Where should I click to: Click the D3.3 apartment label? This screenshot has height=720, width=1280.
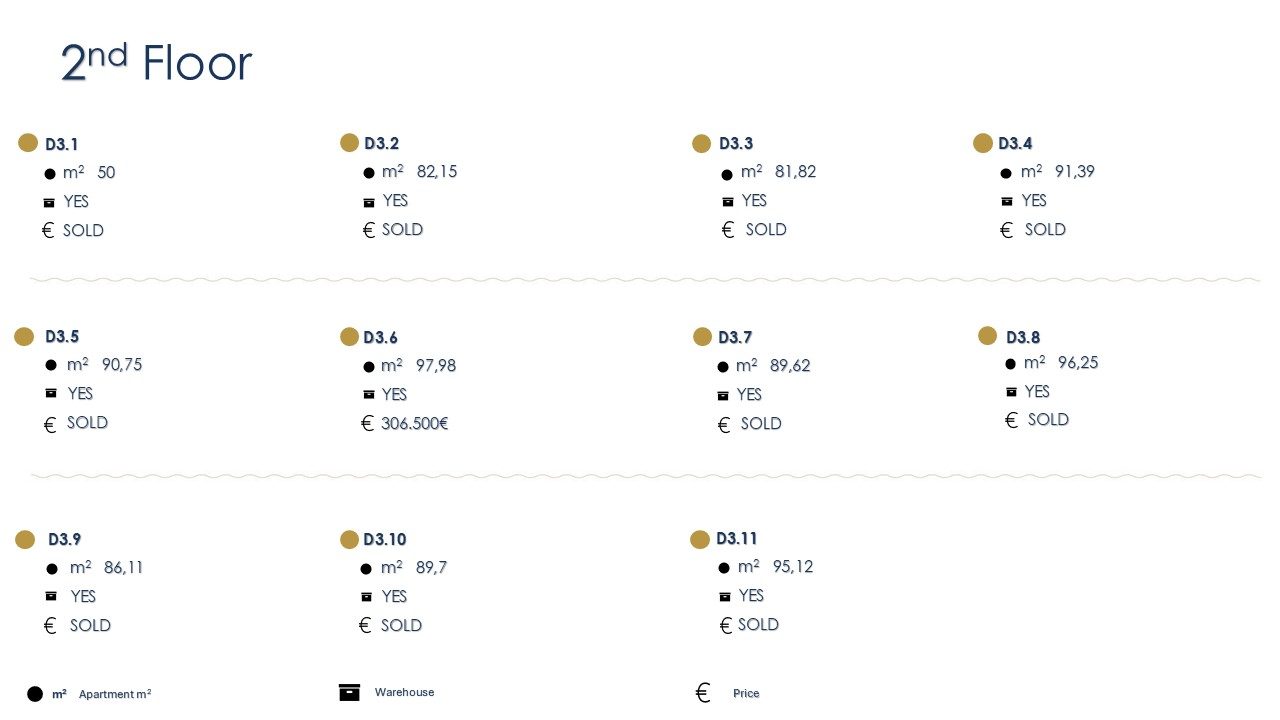click(736, 144)
